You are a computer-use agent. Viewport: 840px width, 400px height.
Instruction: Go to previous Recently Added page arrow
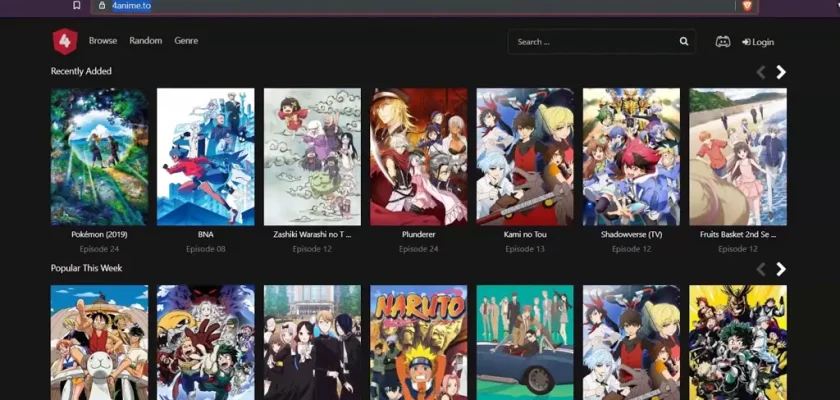point(761,72)
